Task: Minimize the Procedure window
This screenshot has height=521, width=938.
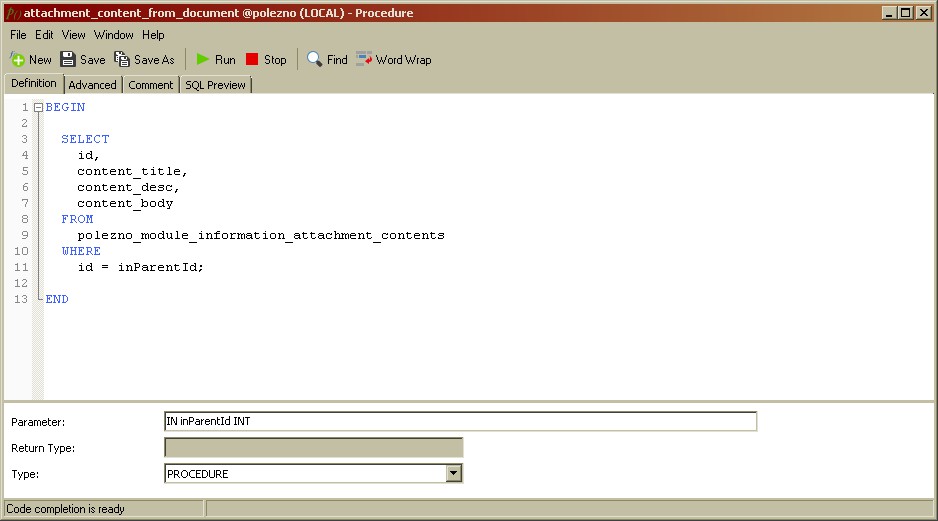Action: 889,13
